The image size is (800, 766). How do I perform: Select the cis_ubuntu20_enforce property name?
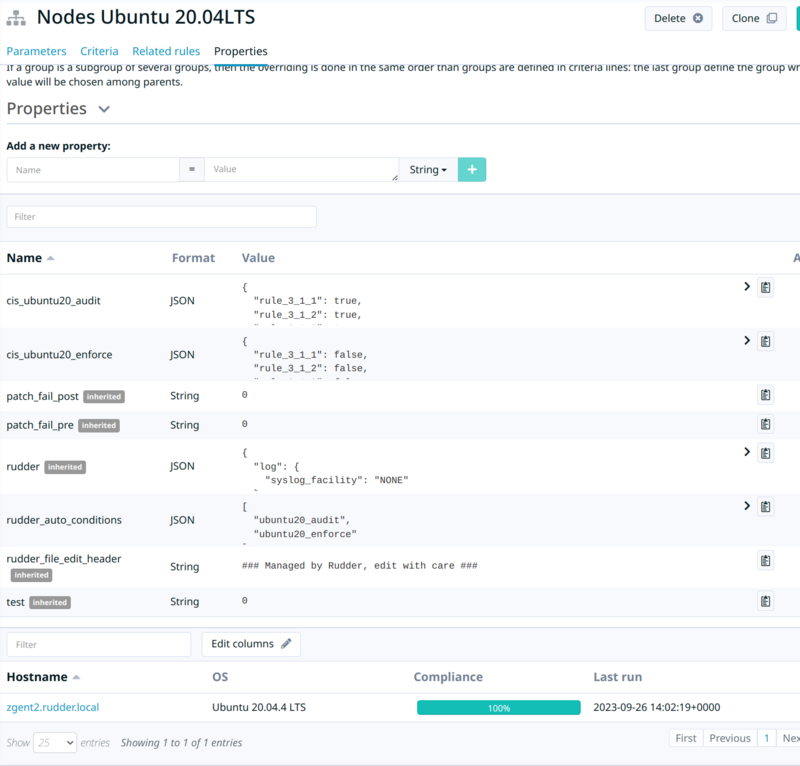(x=59, y=355)
